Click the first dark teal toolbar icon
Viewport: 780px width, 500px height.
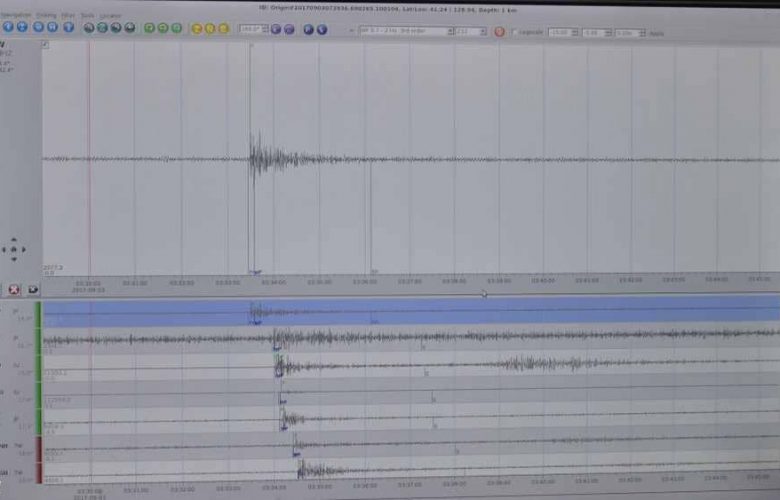88,29
